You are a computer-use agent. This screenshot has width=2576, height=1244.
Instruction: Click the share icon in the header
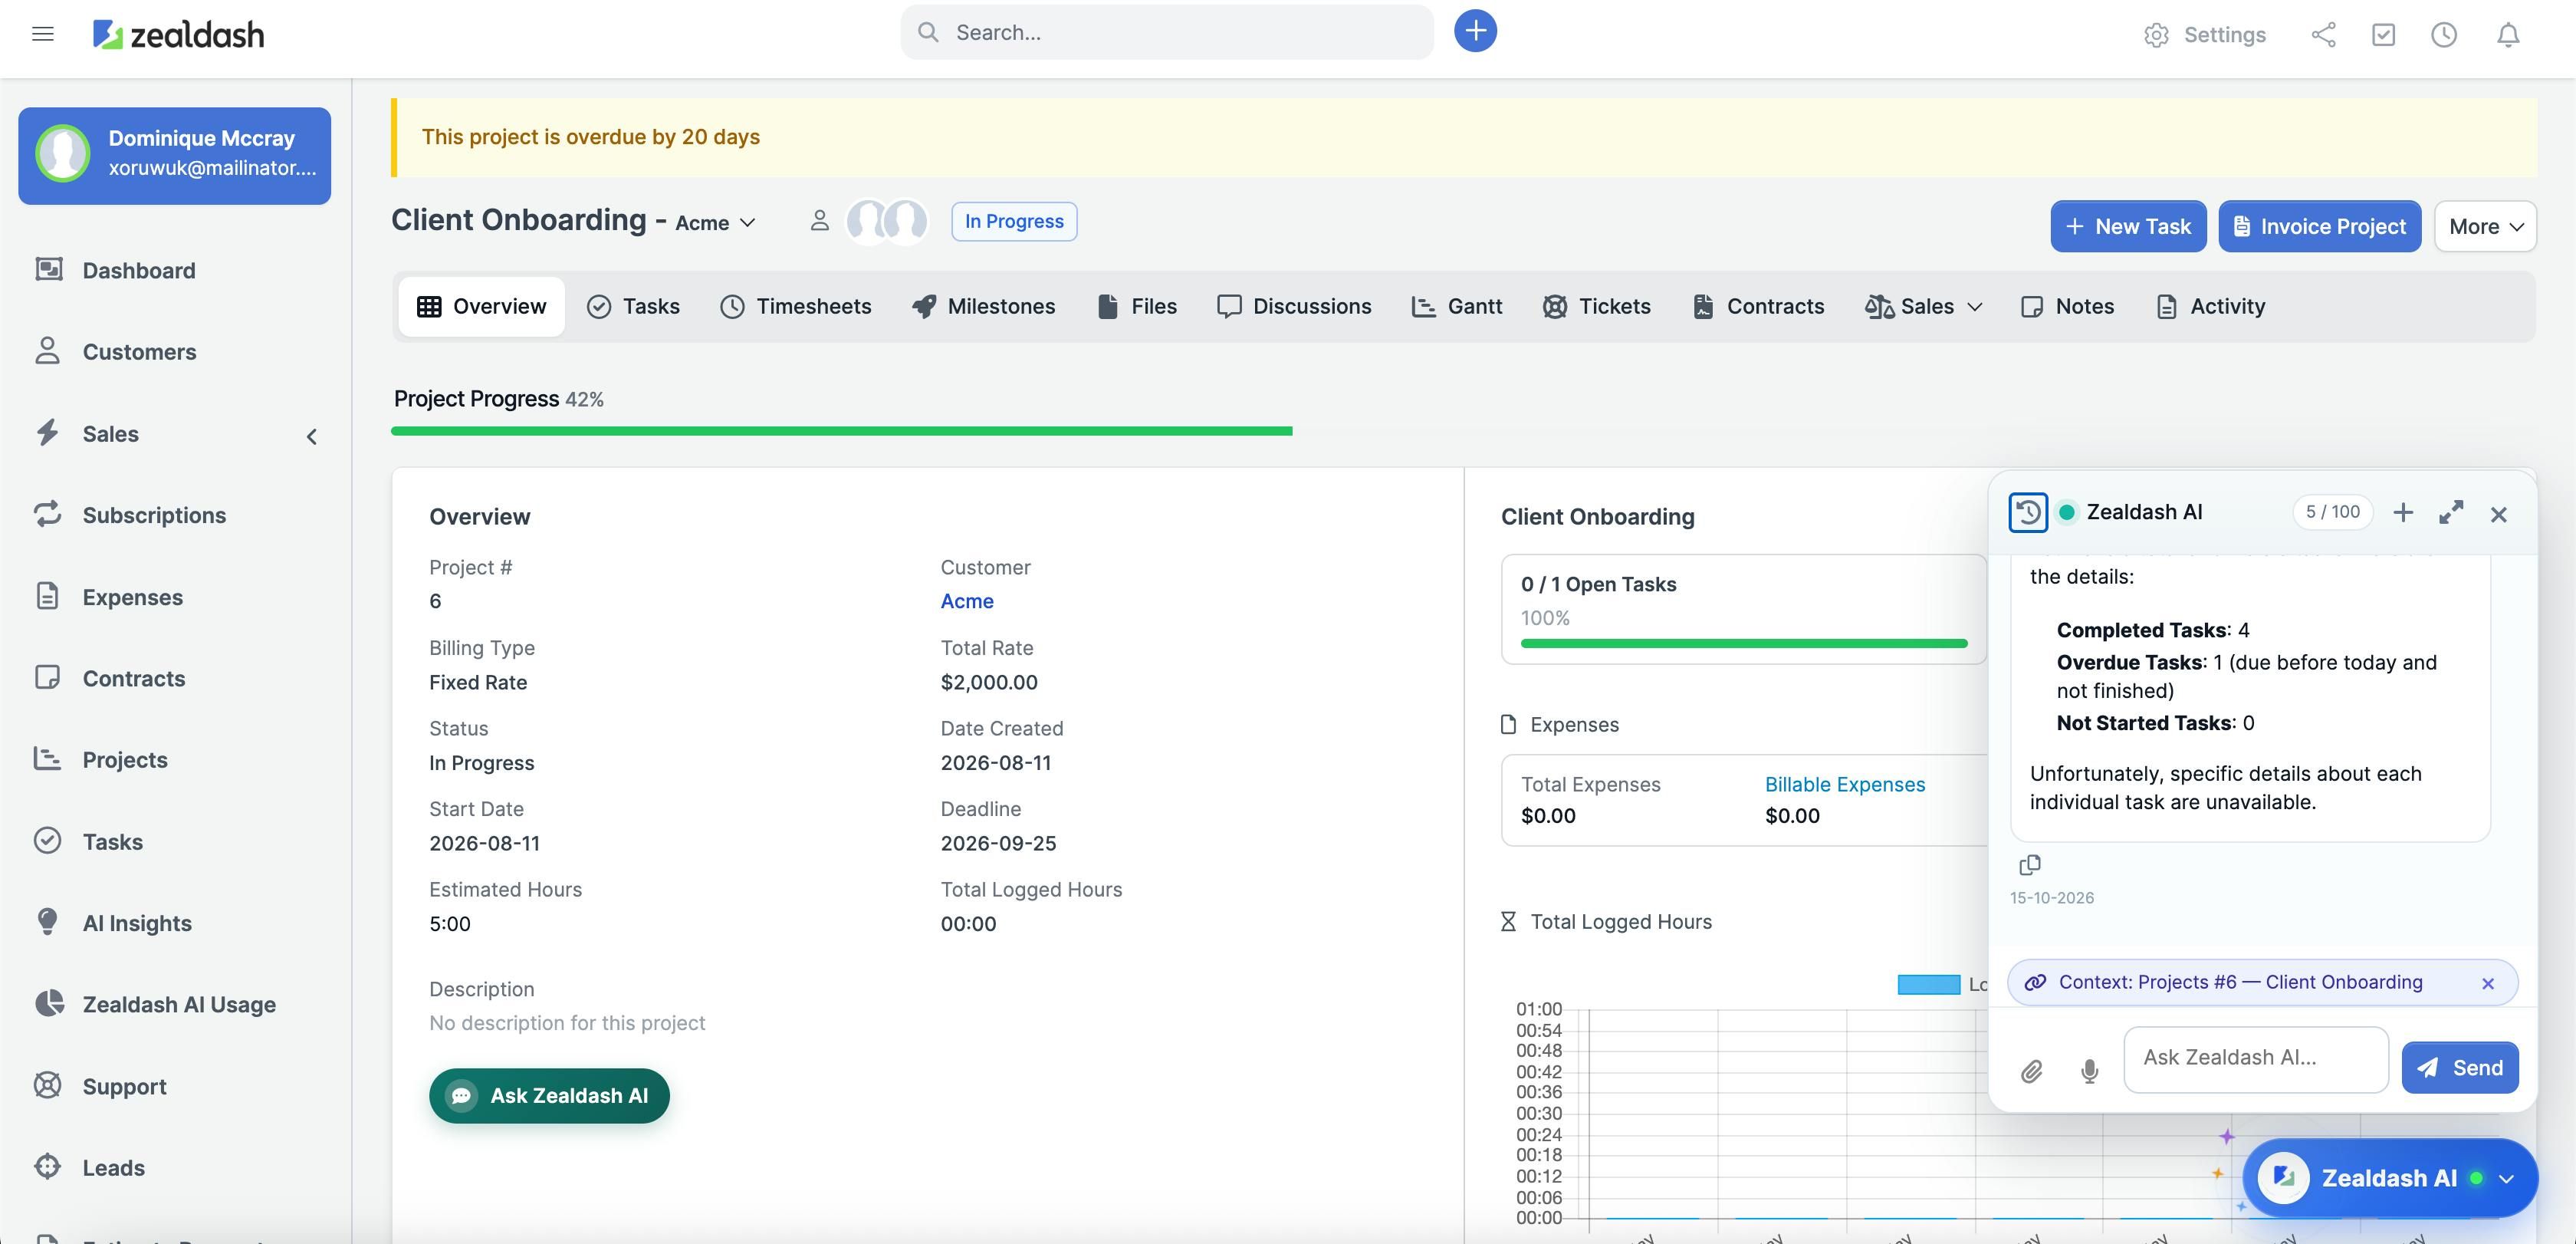tap(2323, 35)
